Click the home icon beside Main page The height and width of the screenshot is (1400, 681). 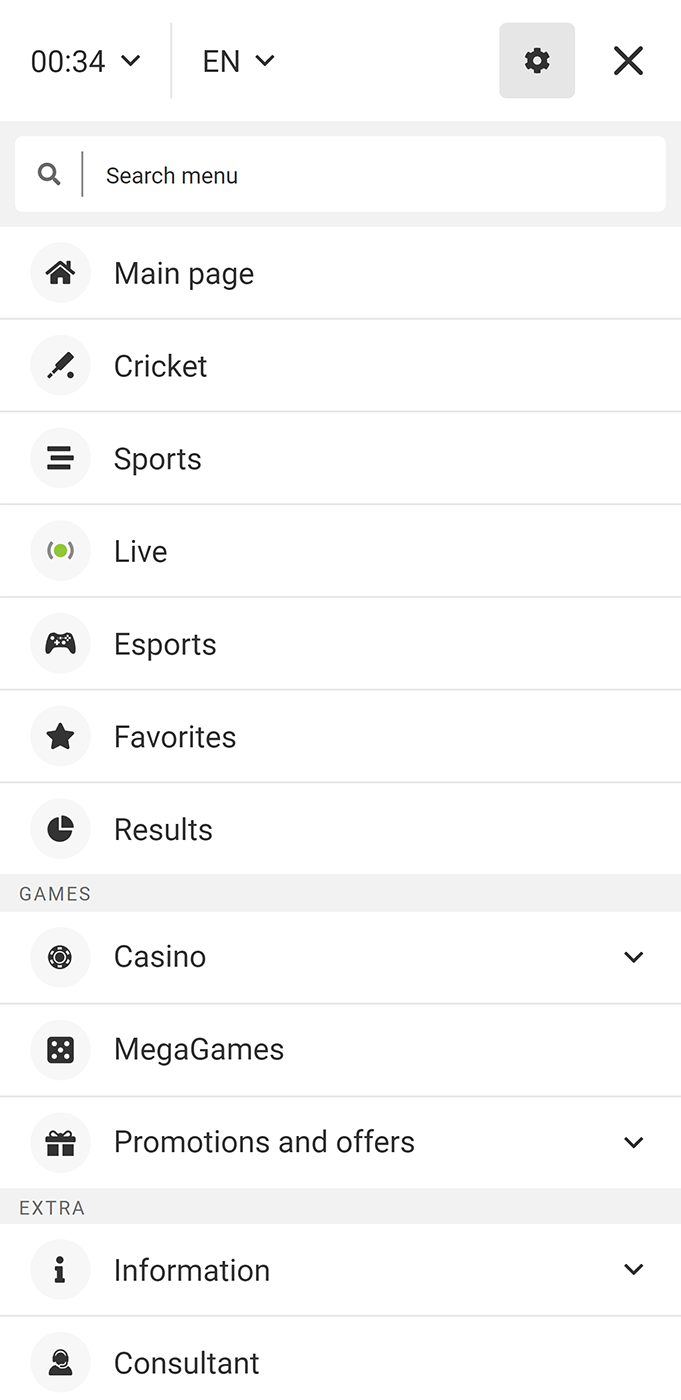point(60,273)
